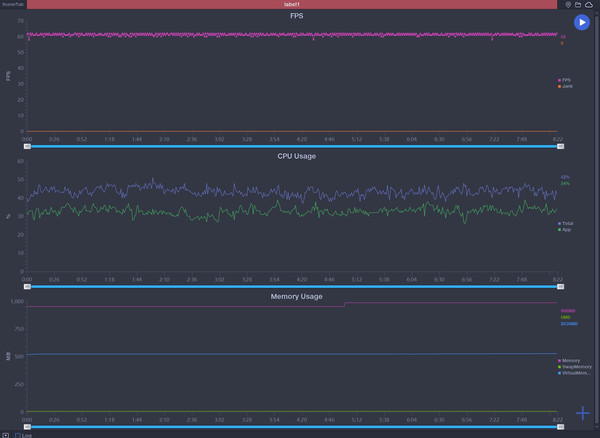Toggle the FPS series in legend
The image size is (600, 438).
tap(564, 80)
